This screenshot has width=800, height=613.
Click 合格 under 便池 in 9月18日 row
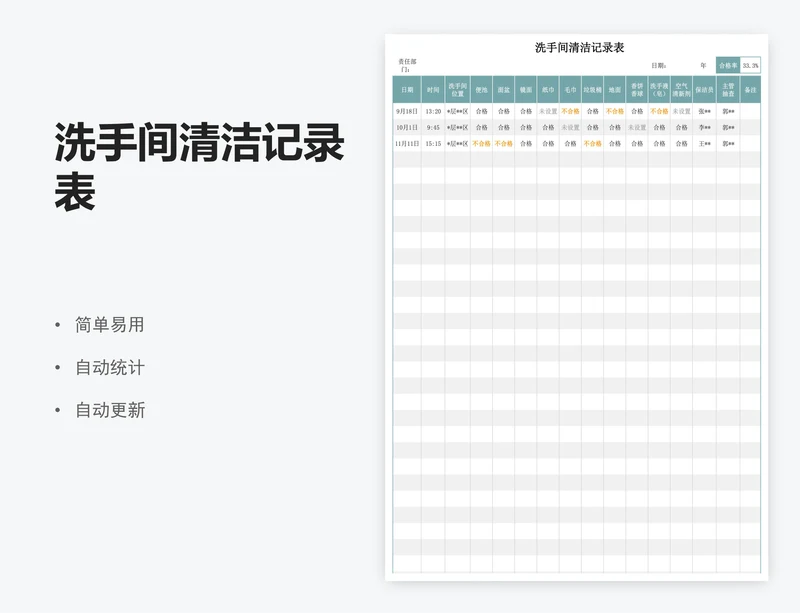click(482, 111)
